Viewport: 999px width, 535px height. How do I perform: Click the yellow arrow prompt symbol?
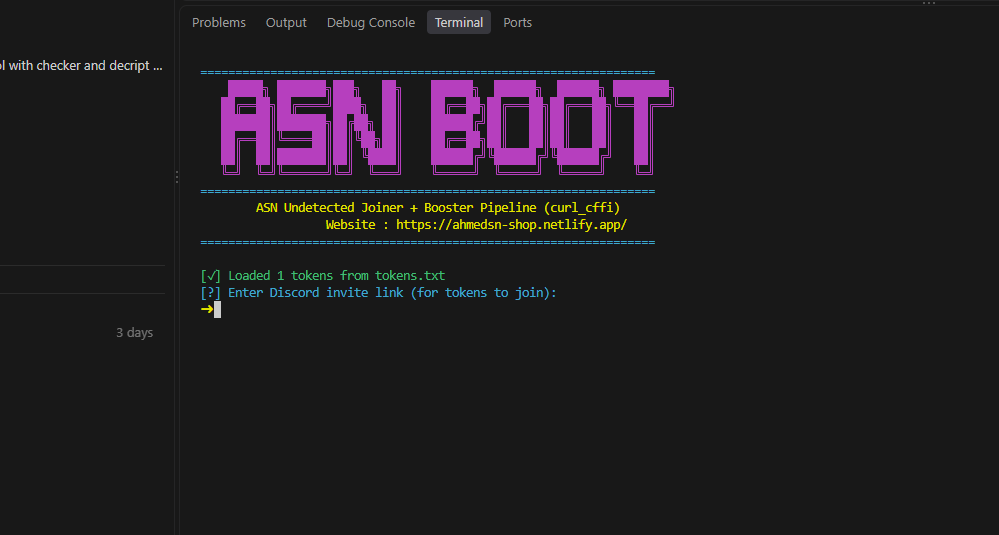[207, 310]
